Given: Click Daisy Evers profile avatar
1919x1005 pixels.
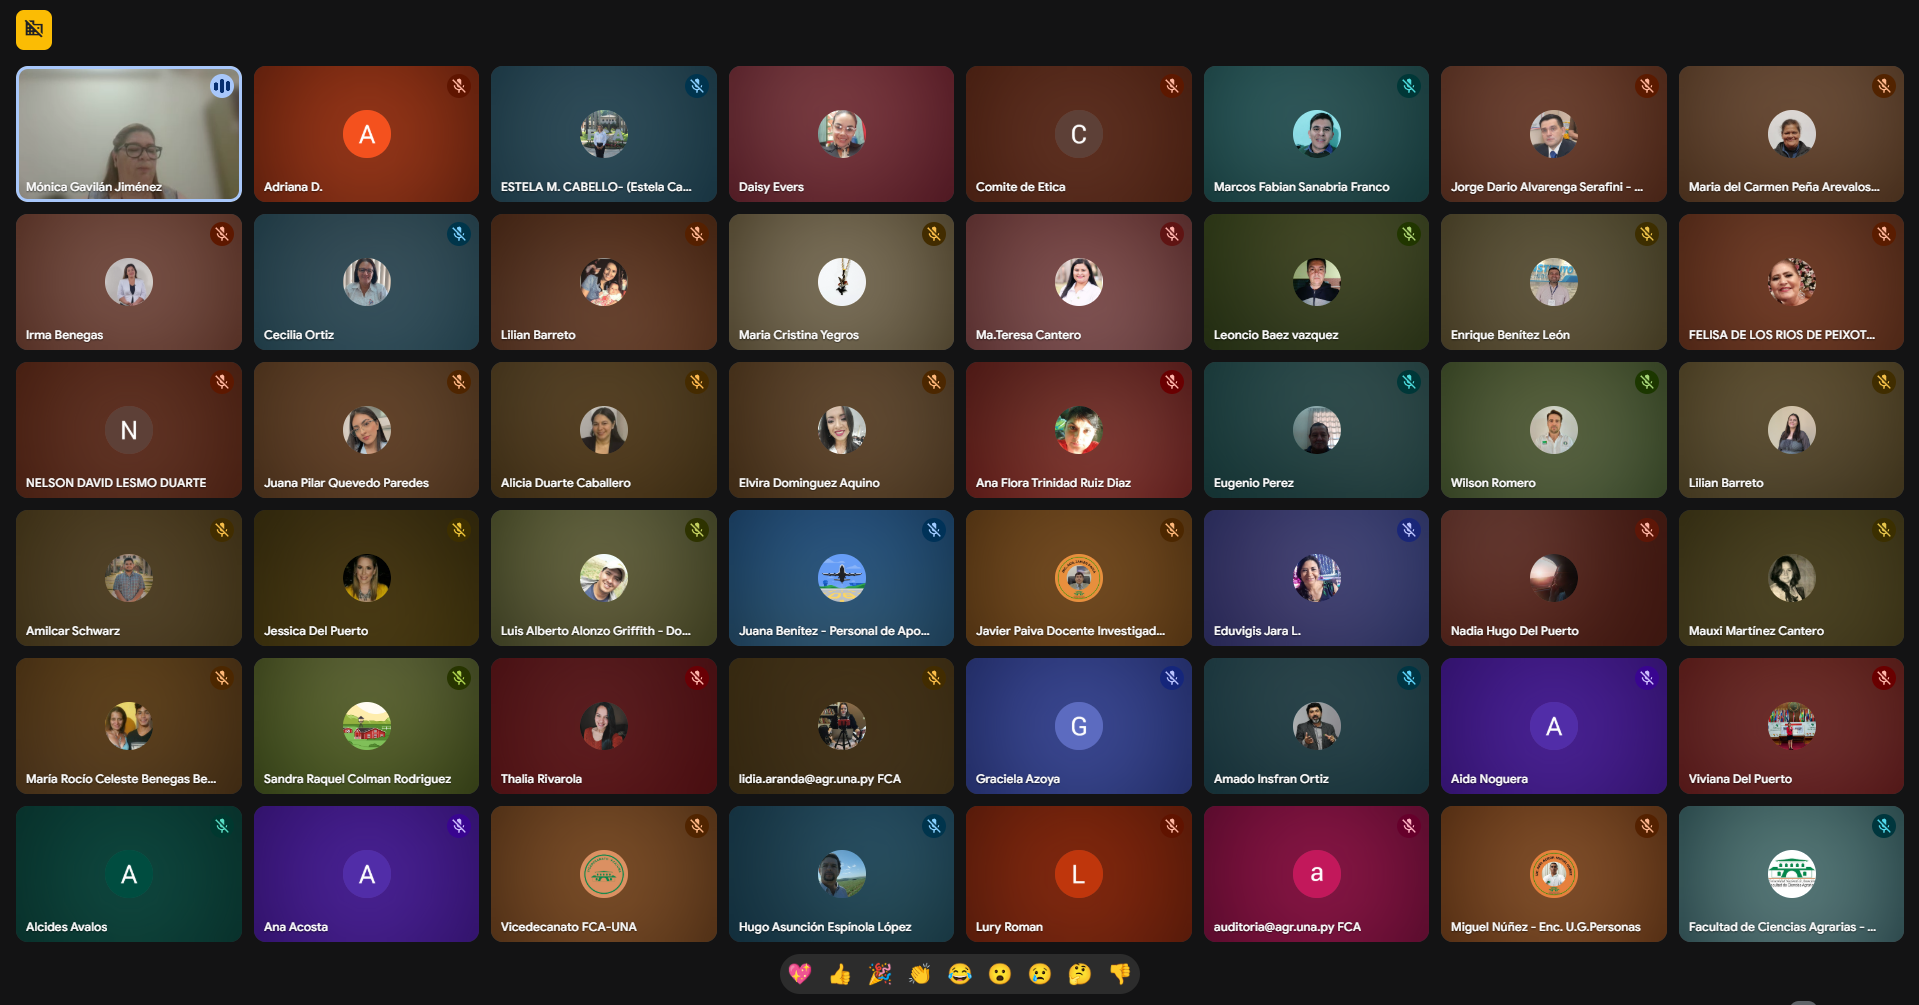Looking at the screenshot, I should [x=841, y=134].
